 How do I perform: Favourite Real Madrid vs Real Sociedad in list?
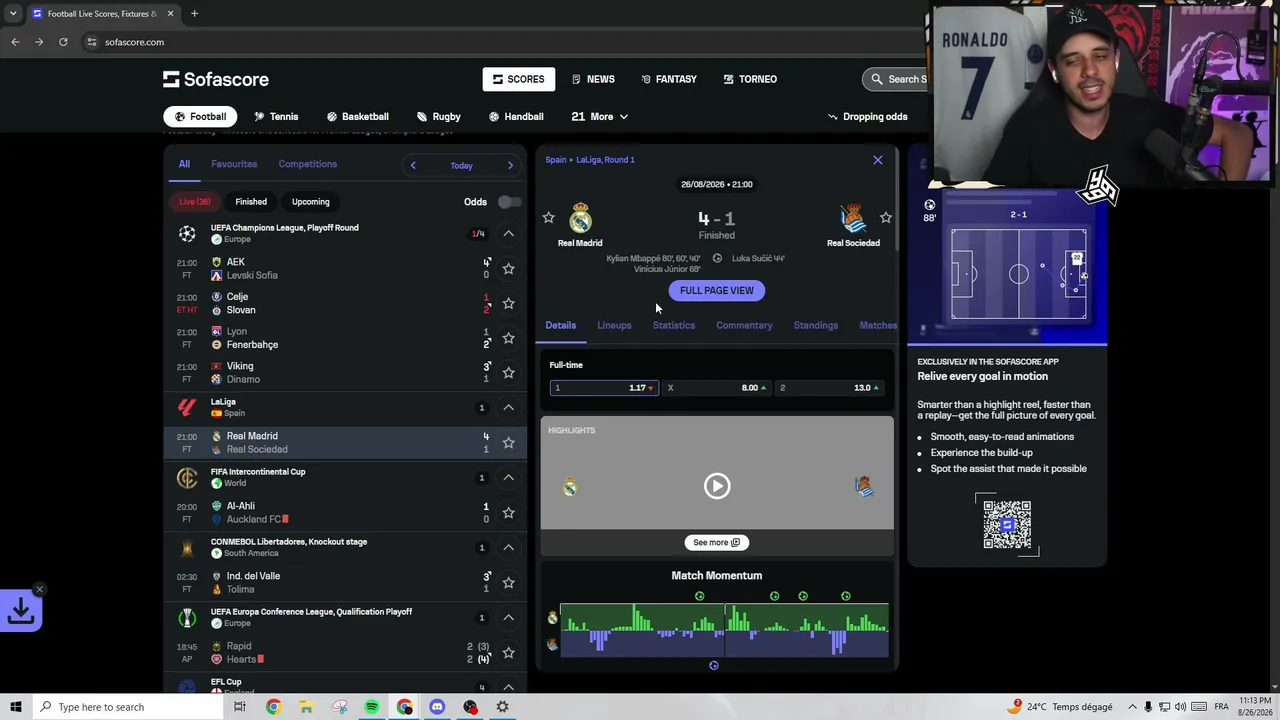[x=508, y=442]
